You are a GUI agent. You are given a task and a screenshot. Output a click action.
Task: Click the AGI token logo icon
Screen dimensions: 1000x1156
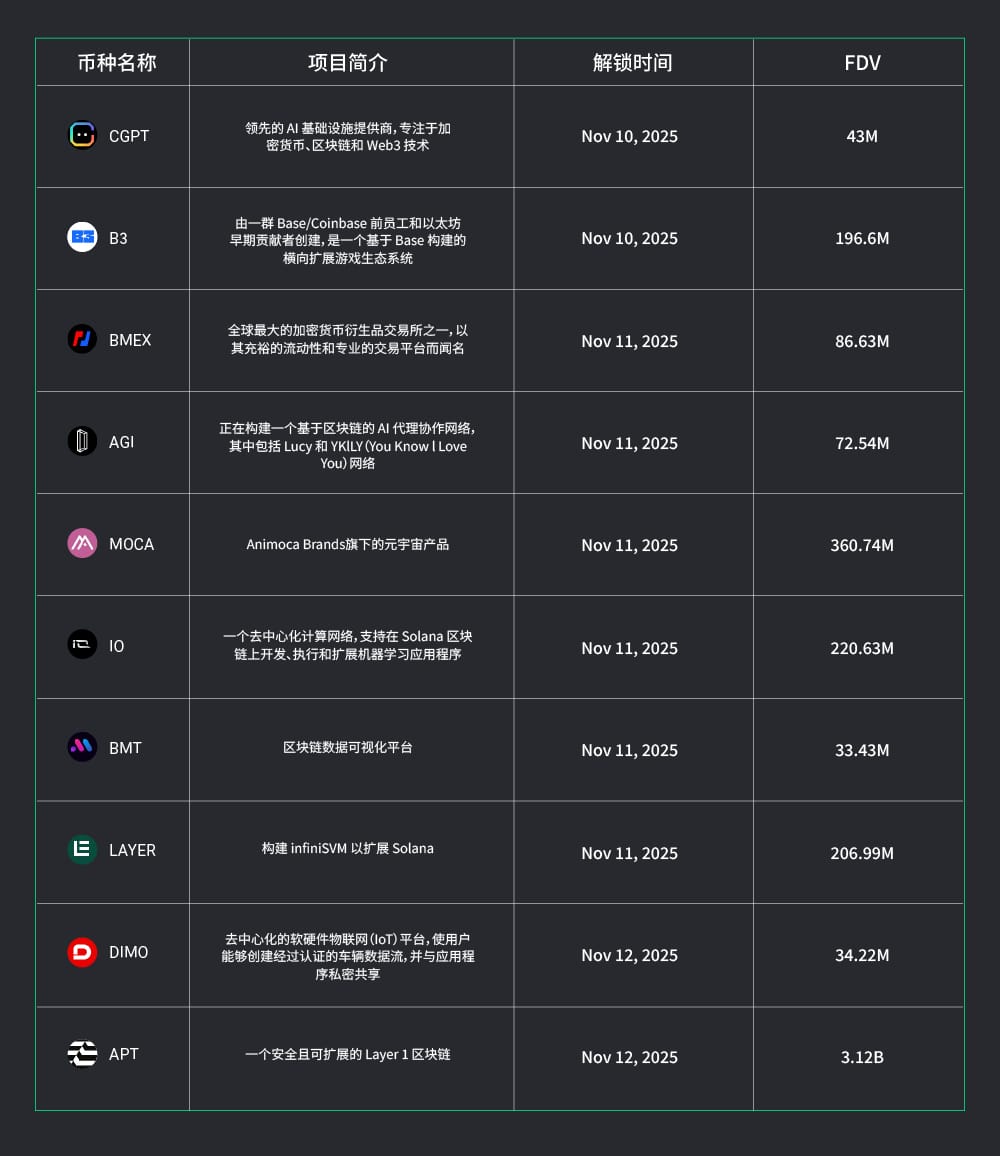point(82,442)
